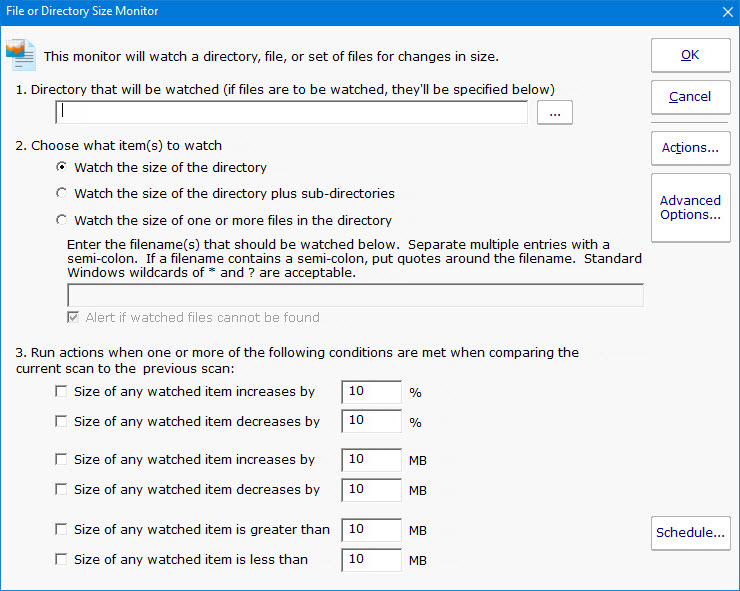Click the increase percent value field
740x591 pixels.
point(371,392)
